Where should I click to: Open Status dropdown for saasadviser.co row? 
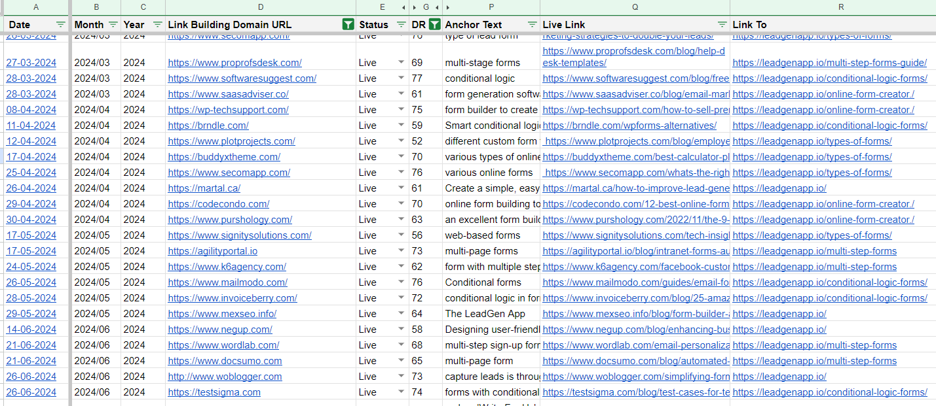point(401,94)
